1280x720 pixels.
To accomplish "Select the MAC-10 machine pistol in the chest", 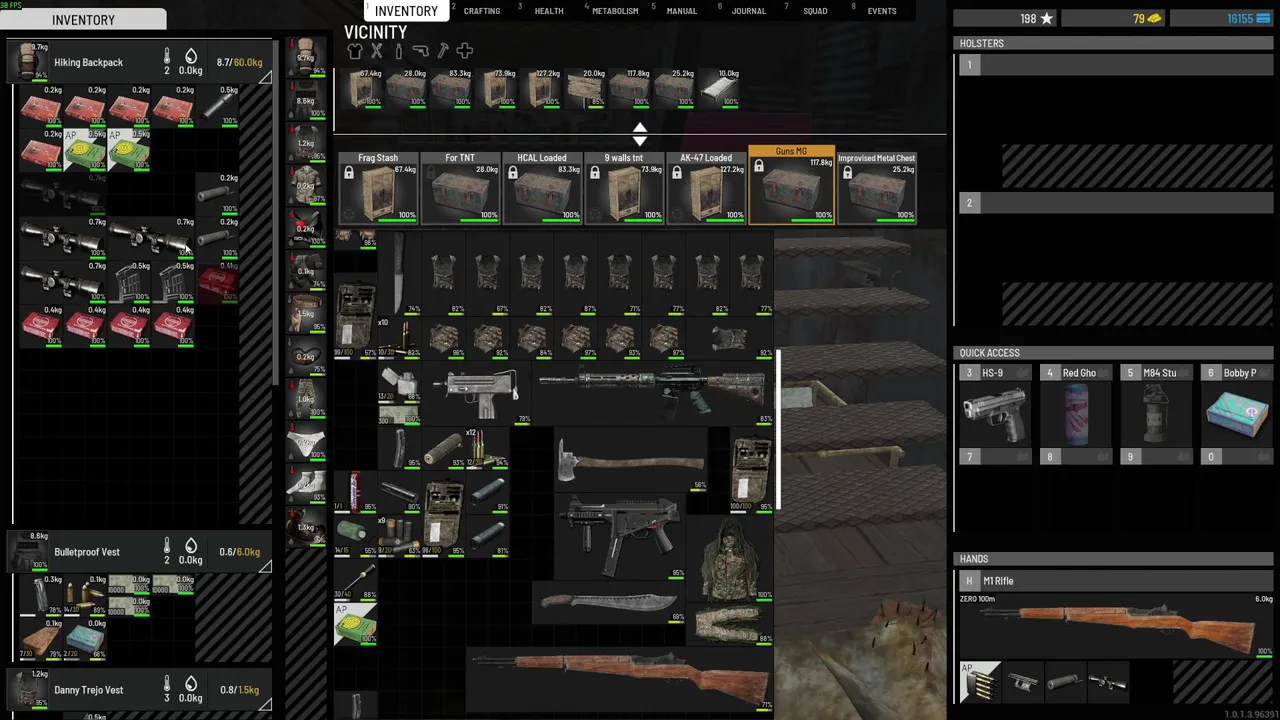I will coord(478,396).
